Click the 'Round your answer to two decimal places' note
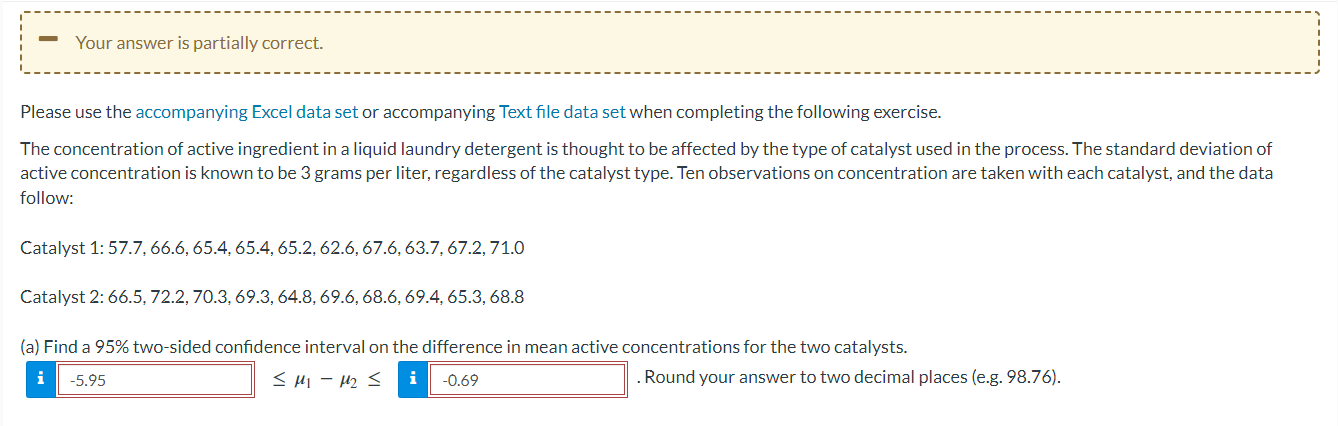The width and height of the screenshot is (1338, 426). pyautogui.click(x=853, y=378)
